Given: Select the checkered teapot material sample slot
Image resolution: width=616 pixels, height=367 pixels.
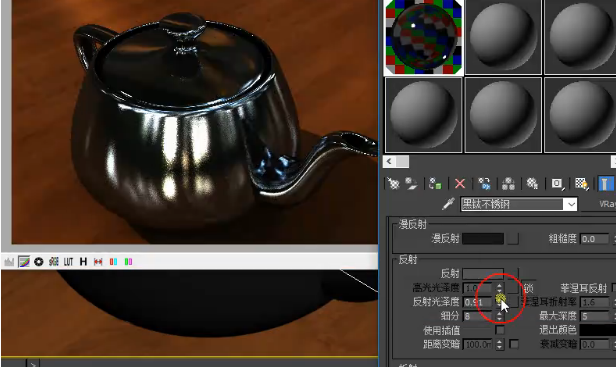Looking at the screenshot, I should (424, 37).
